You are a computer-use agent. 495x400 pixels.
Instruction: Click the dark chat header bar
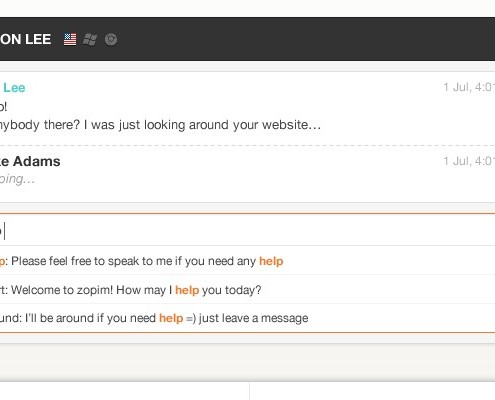(247, 39)
